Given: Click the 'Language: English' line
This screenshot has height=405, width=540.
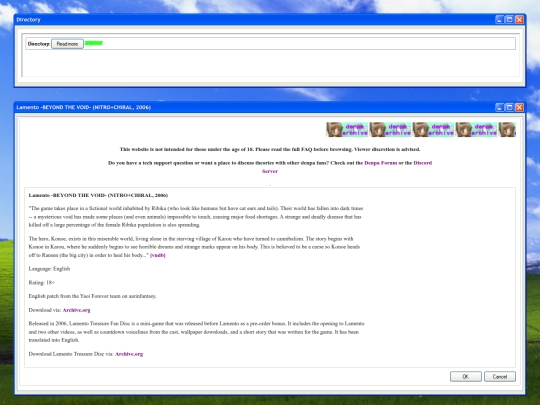Looking at the screenshot, I should pos(49,269).
